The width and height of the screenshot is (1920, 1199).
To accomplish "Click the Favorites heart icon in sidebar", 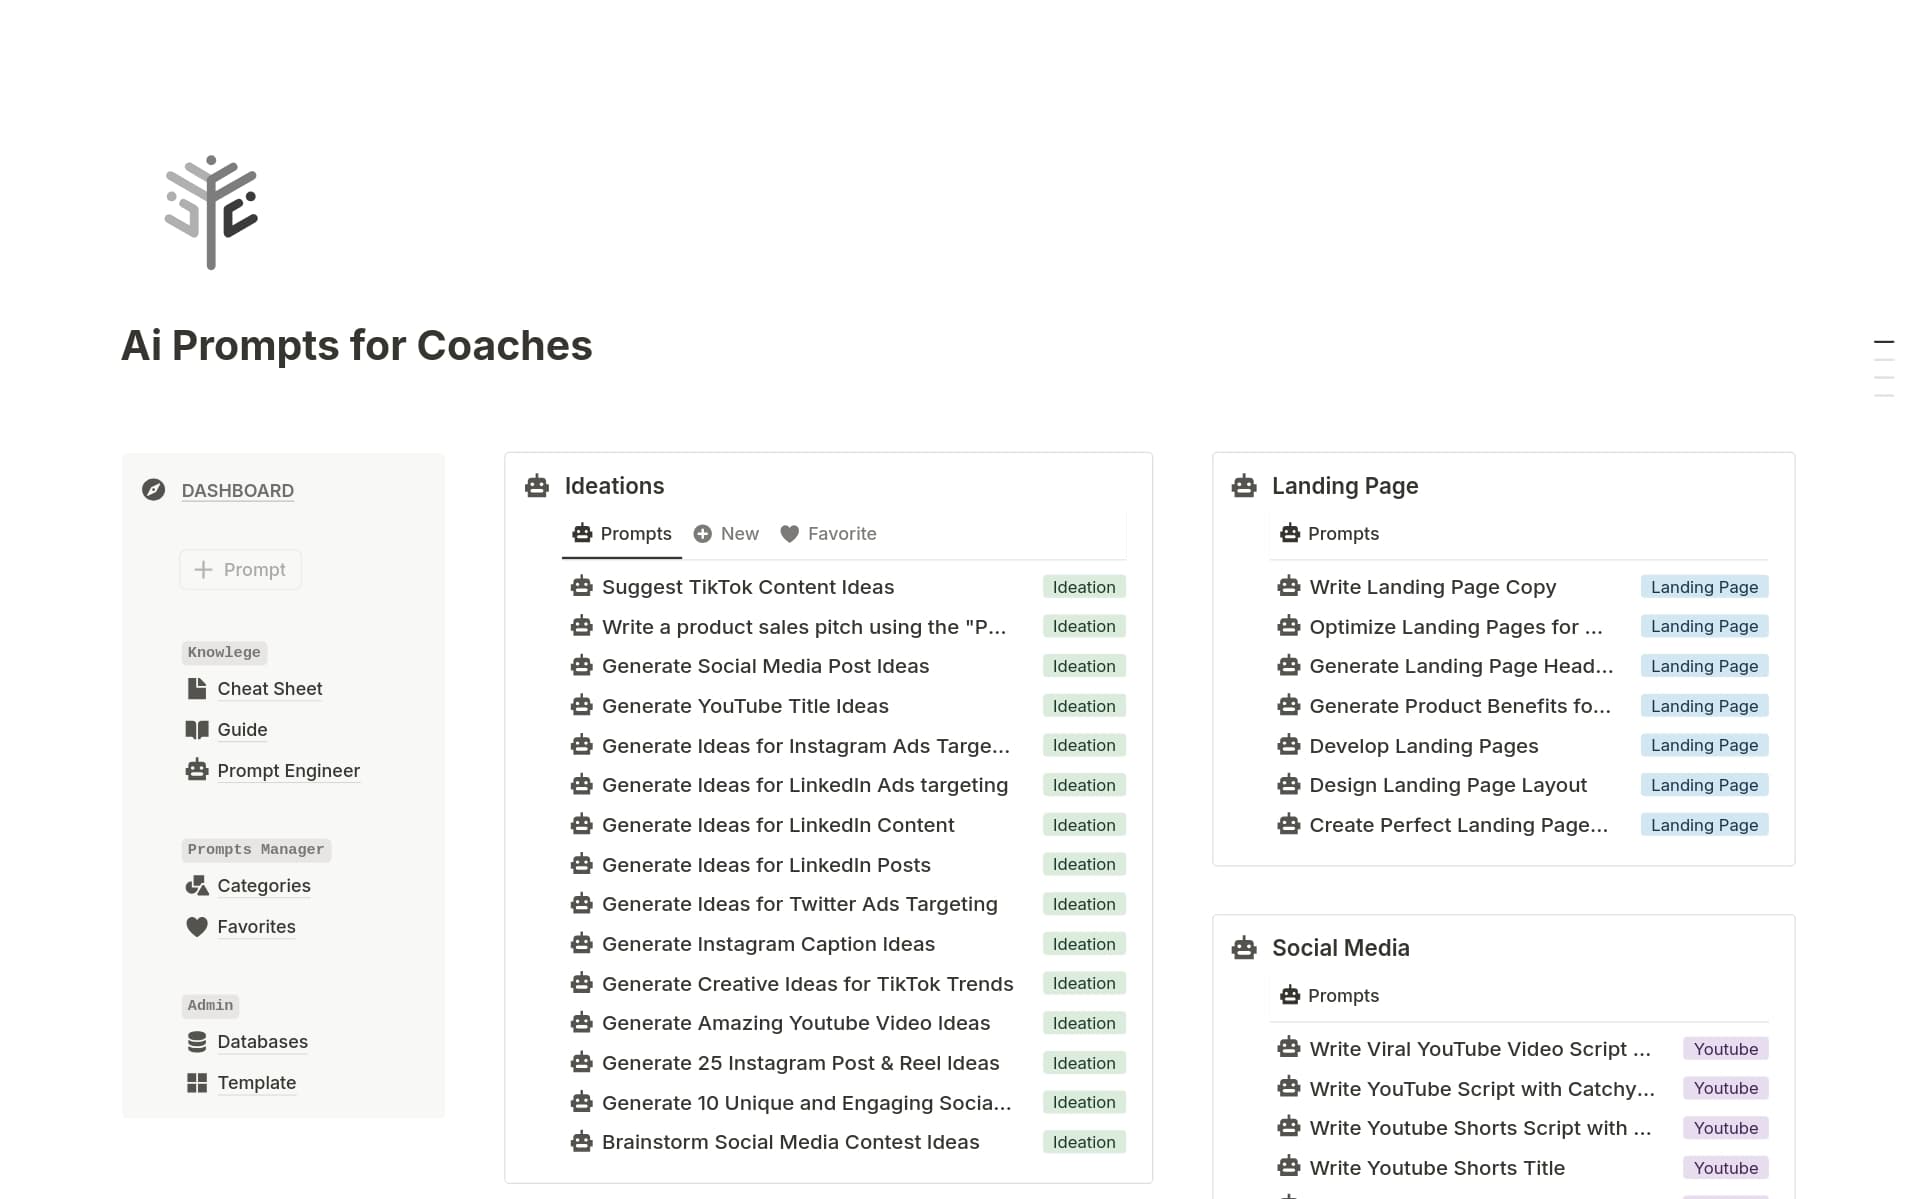I will 197,927.
